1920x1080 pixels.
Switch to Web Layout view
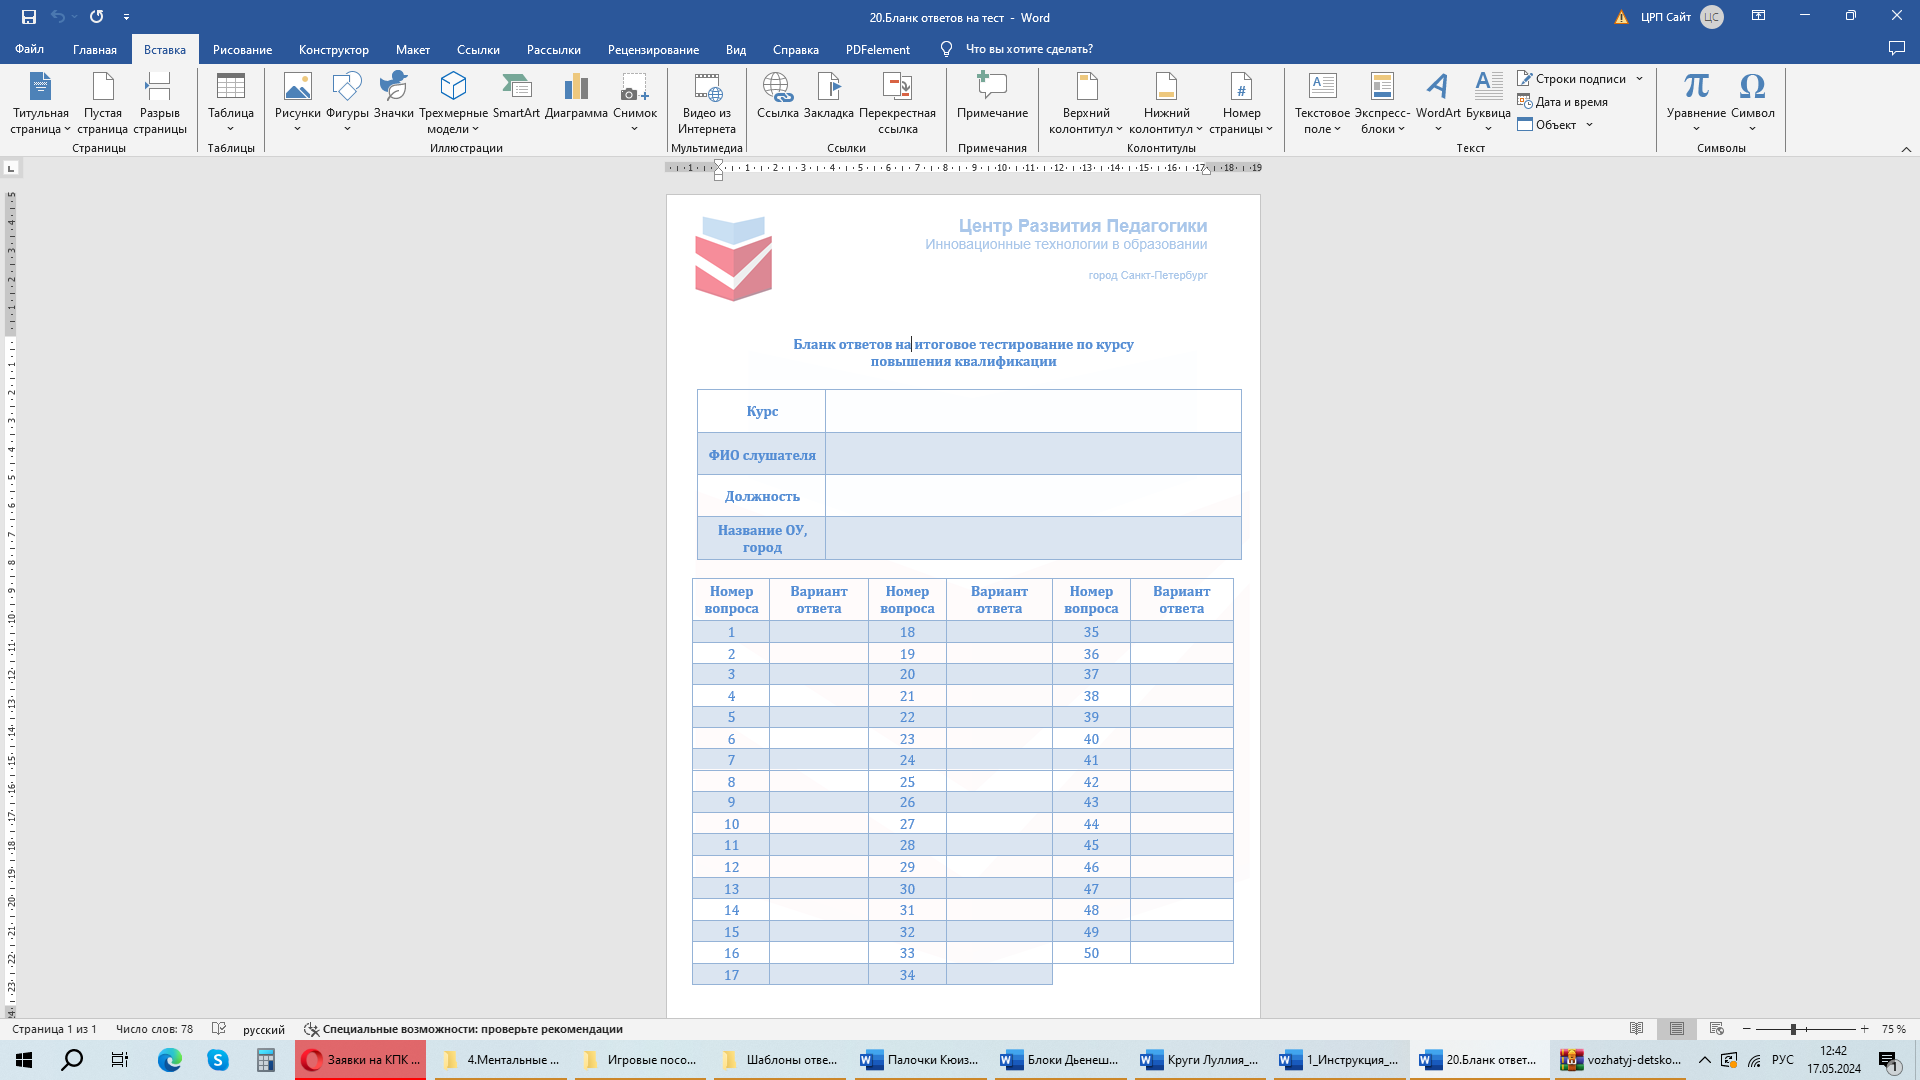pyautogui.click(x=1717, y=1029)
